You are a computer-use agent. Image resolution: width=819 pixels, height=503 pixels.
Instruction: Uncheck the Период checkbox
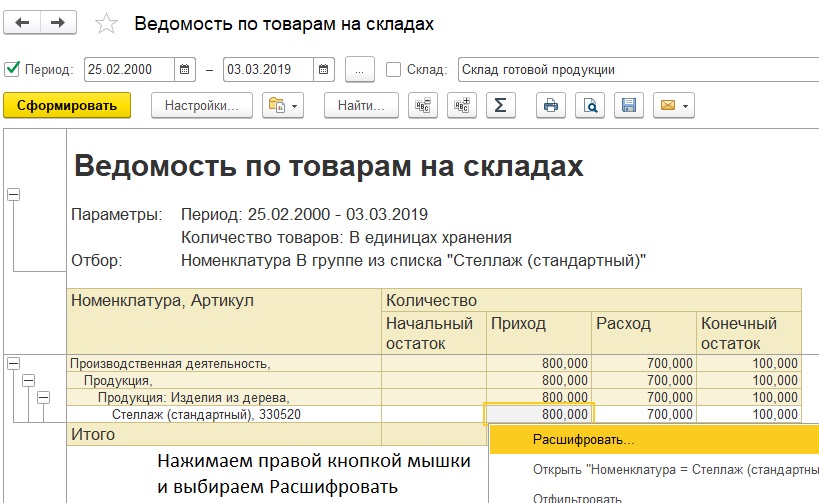(x=12, y=69)
